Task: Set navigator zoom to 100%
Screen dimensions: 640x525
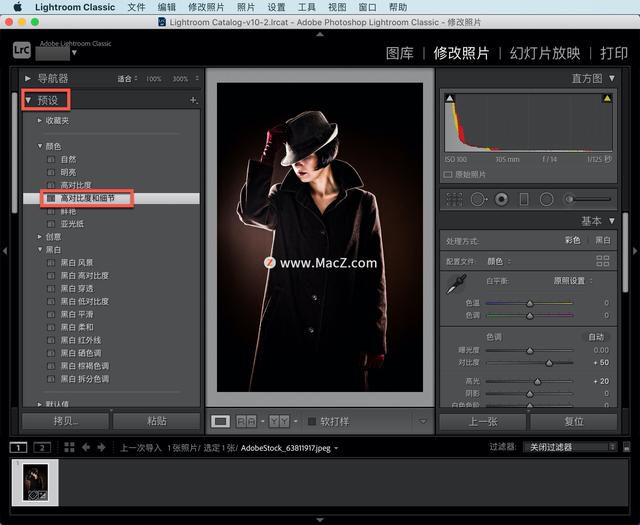Action: coord(154,79)
